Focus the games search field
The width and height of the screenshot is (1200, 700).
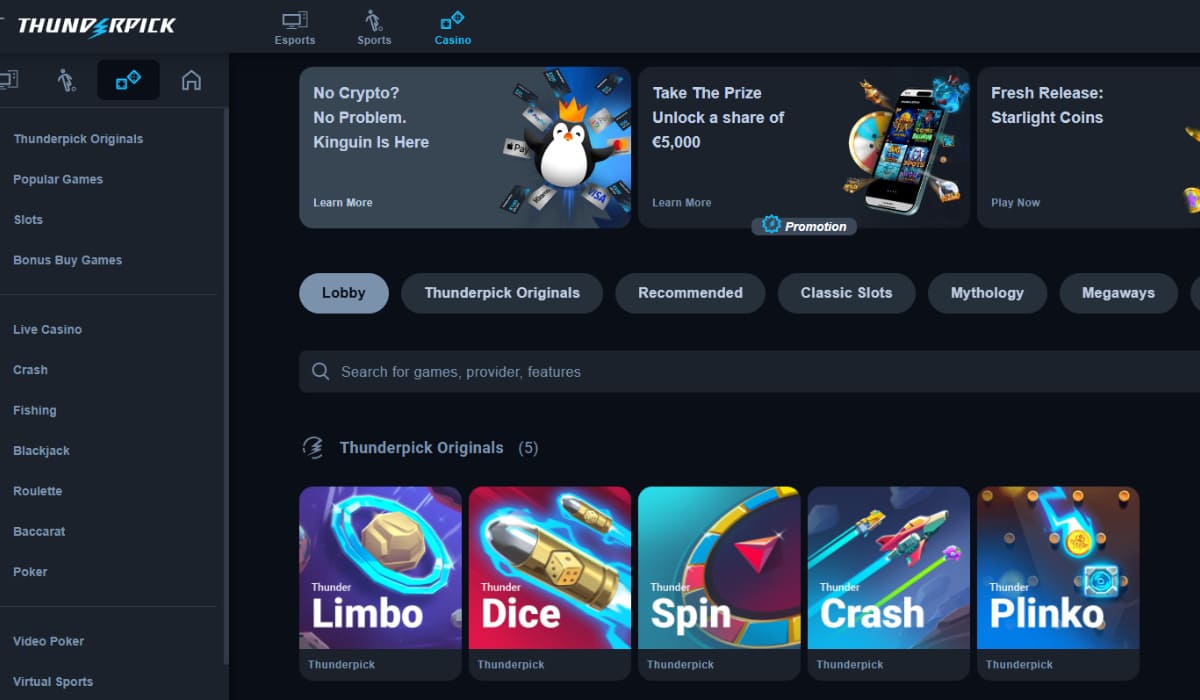pyautogui.click(x=749, y=371)
